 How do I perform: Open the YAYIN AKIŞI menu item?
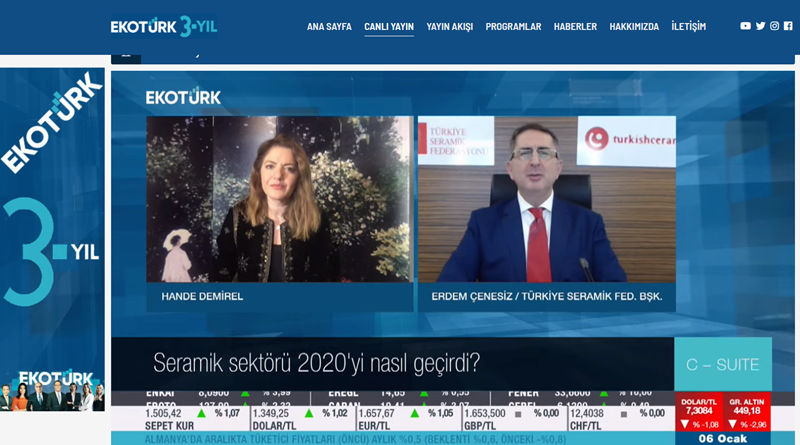(x=449, y=27)
